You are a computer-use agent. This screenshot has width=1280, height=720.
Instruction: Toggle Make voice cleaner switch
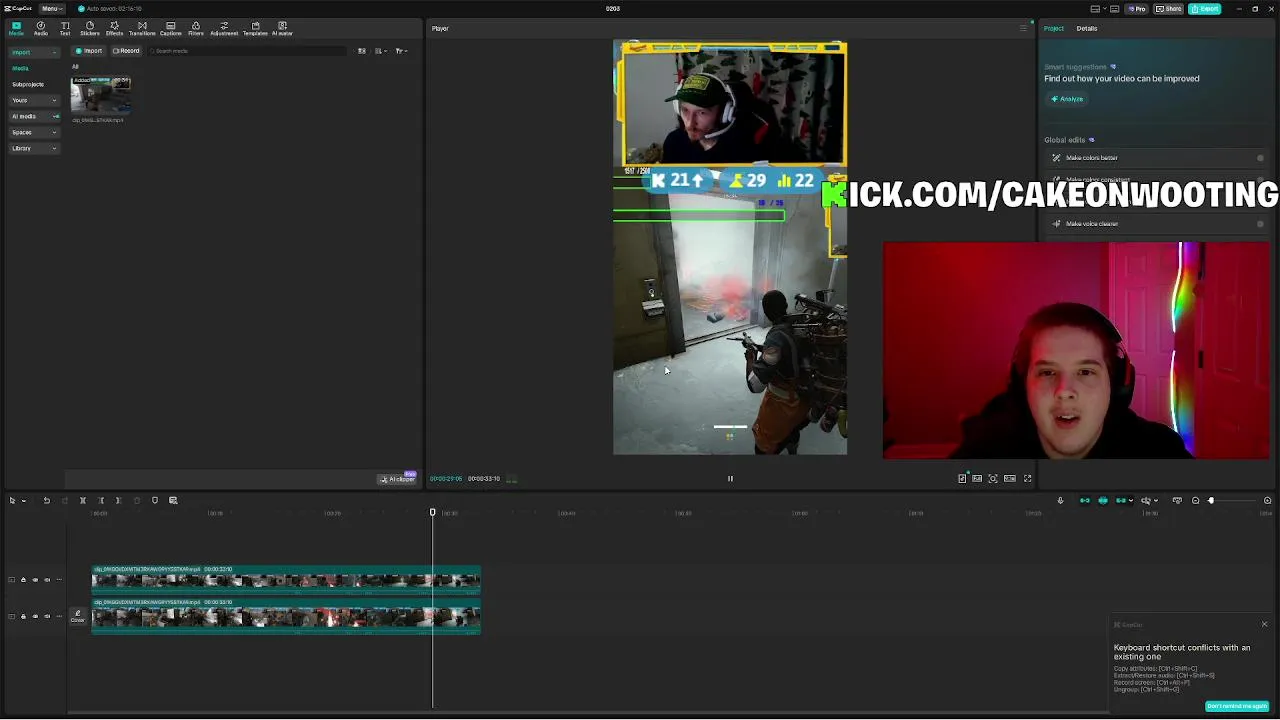coord(1260,224)
